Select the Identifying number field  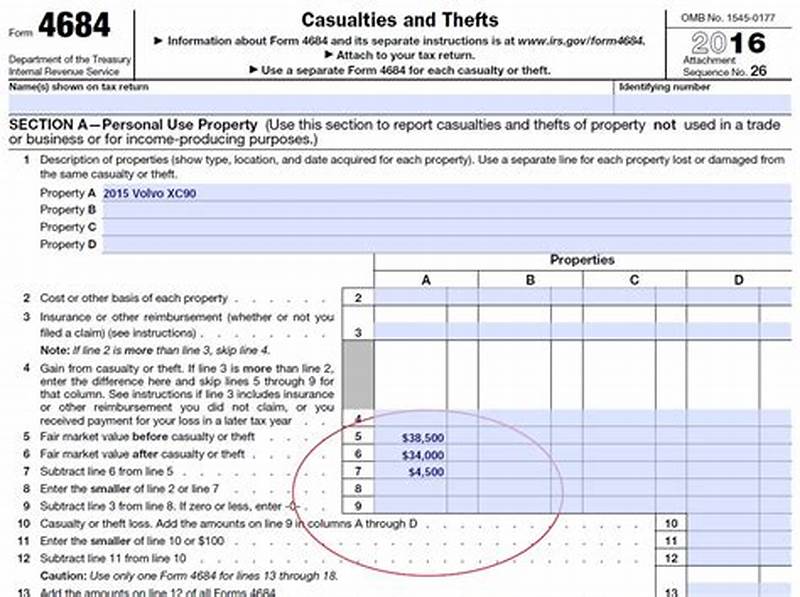coord(700,99)
